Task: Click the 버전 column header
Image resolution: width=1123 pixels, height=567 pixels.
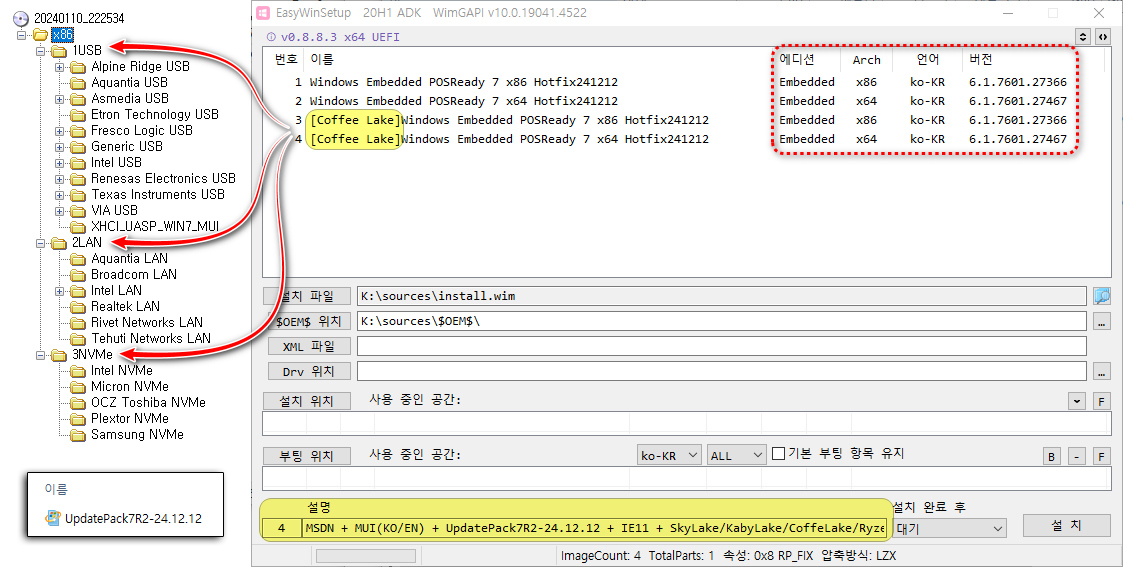Action: point(980,59)
